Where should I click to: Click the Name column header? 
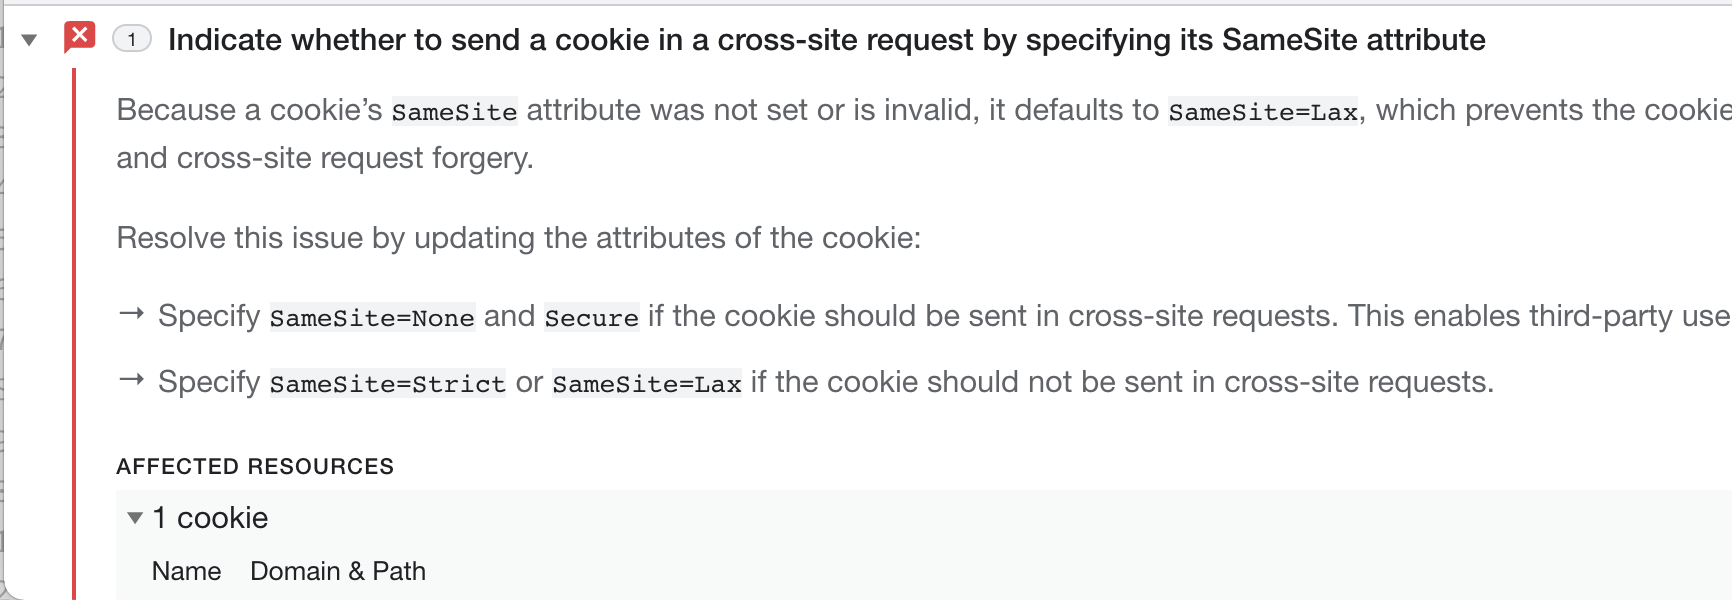(186, 571)
